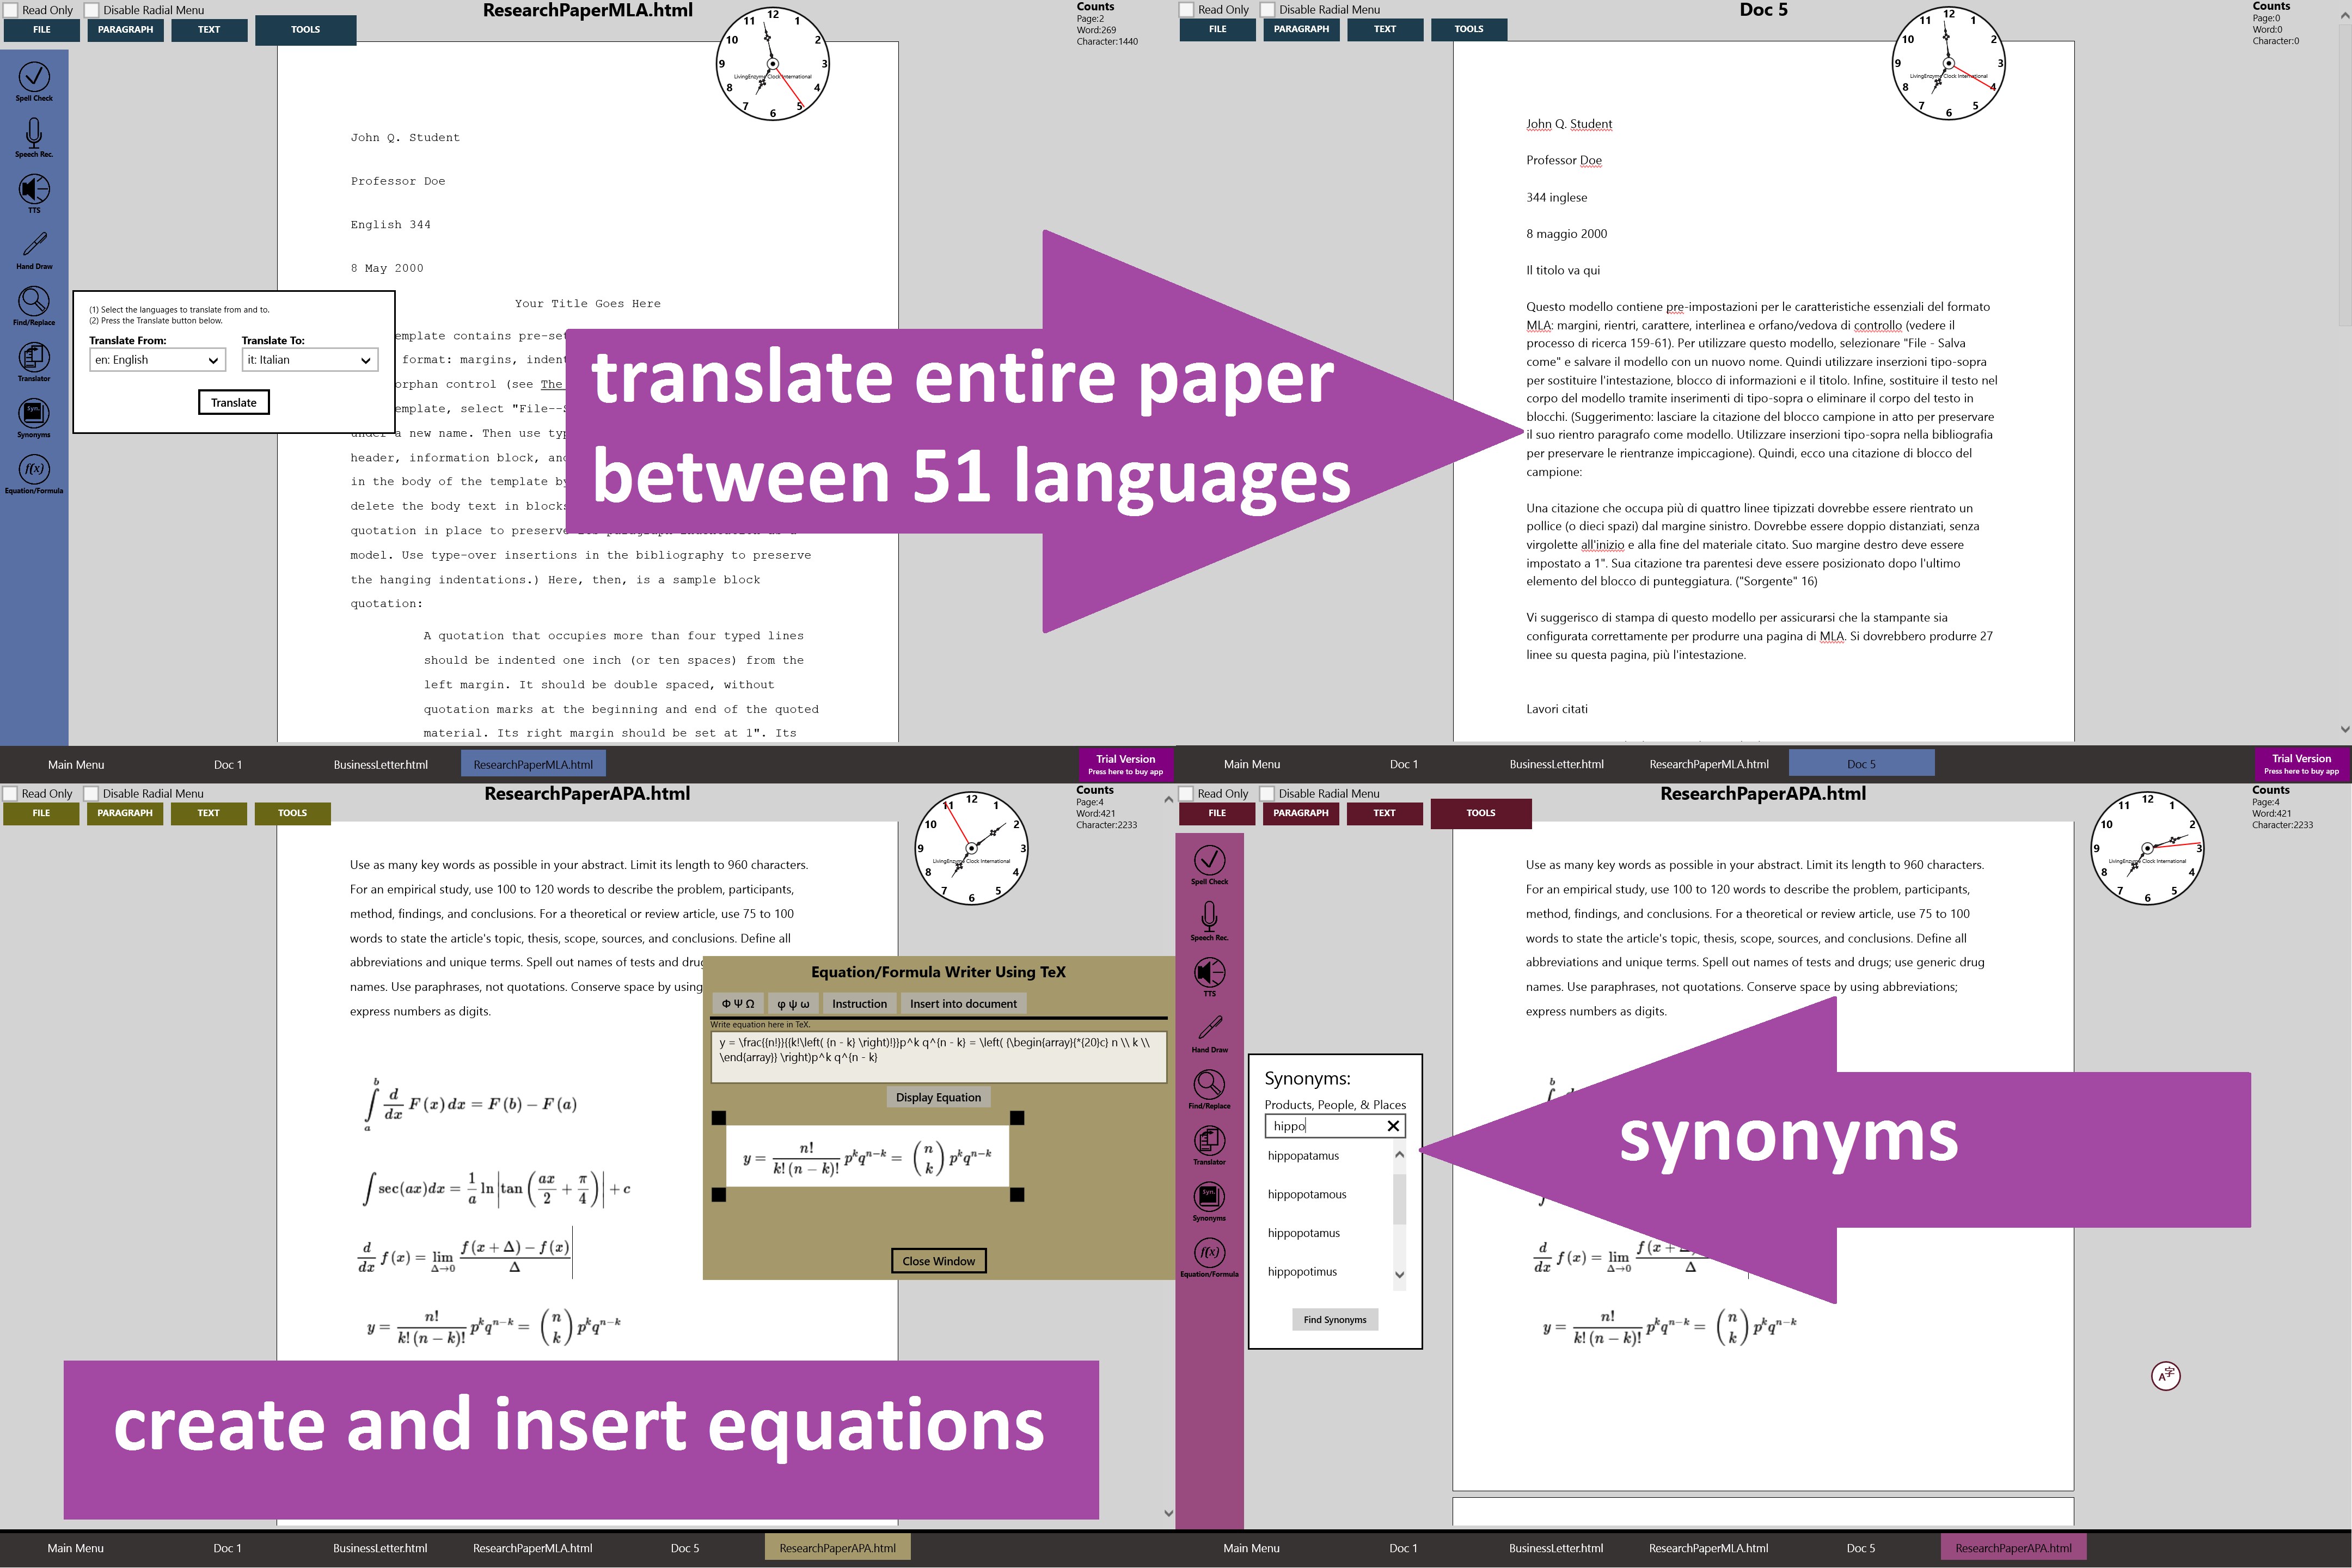Screen dimensions: 2352x1568
Task: Click the Spell Check icon in blue sidebar
Action: [34, 78]
